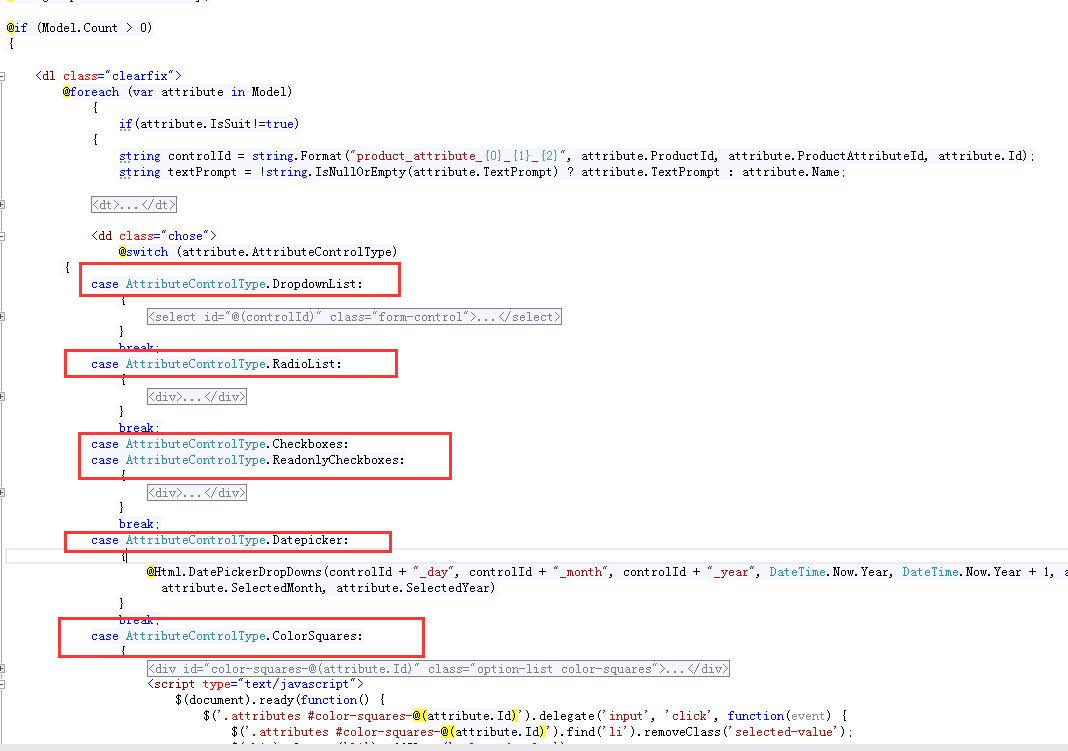
Task: Click the "chose" class value
Action: [185, 236]
